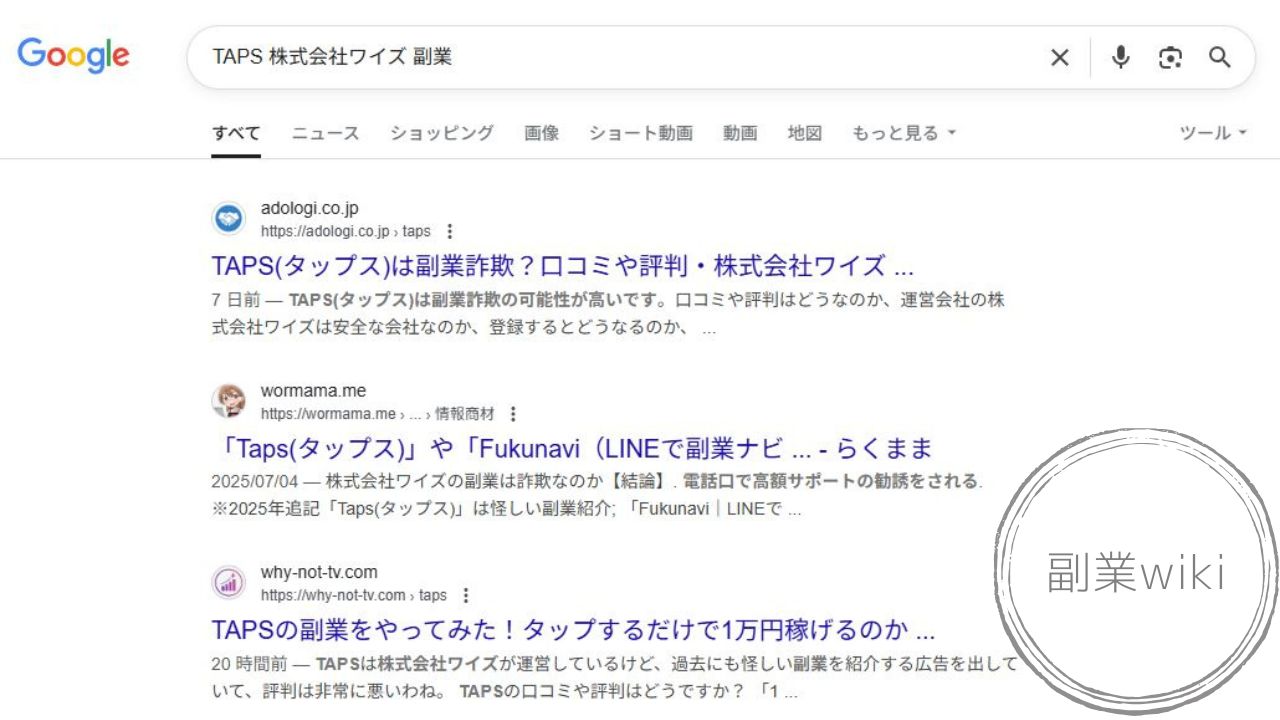The width and height of the screenshot is (1280, 720).
Task: Click the https://adologi.co.jp › taps URL
Action: [x=346, y=231]
